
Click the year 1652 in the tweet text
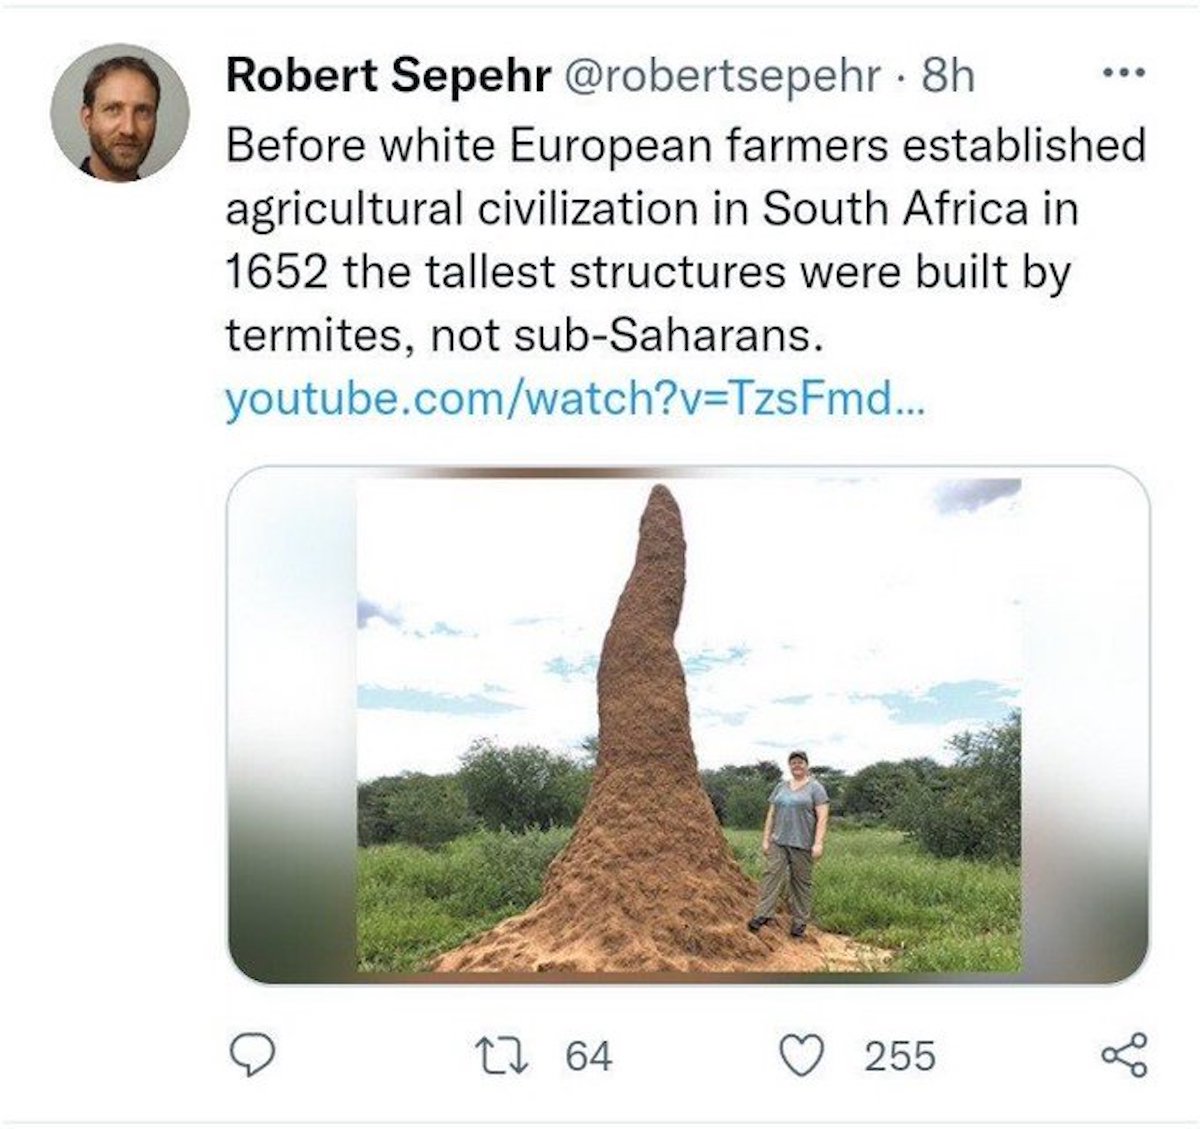click(x=275, y=272)
